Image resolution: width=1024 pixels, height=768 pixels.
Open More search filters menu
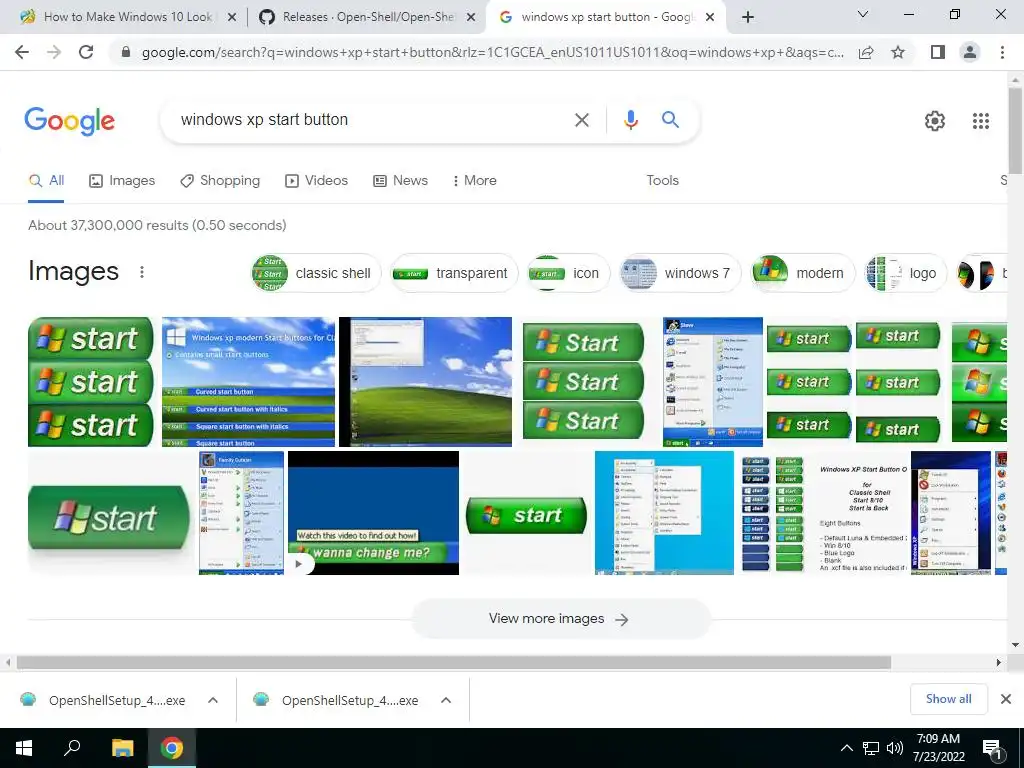[475, 180]
